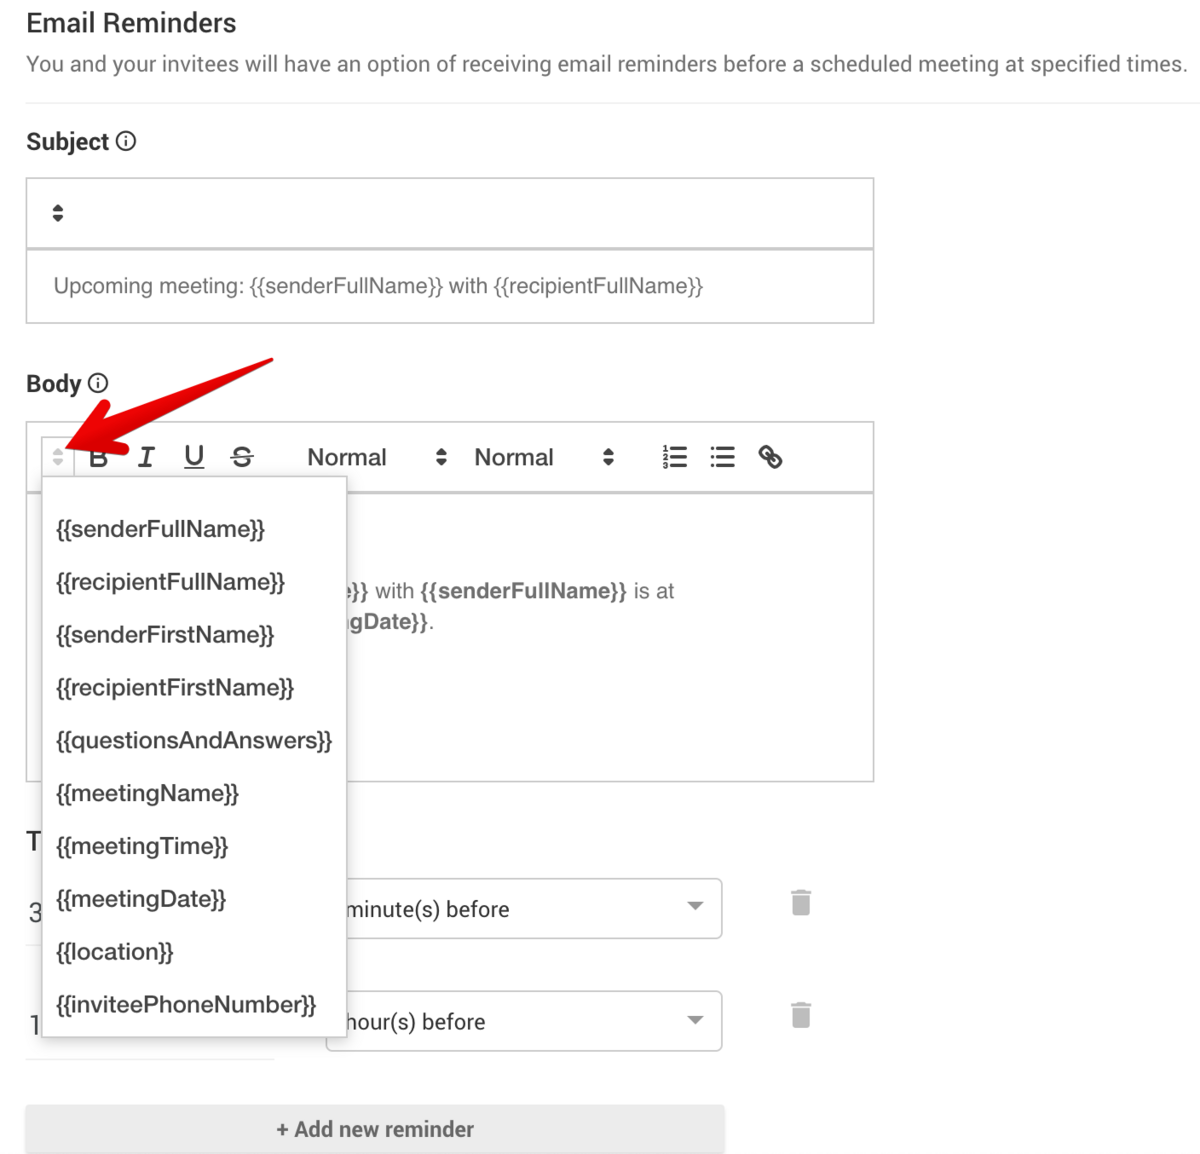Click the Add new reminder button
The height and width of the screenshot is (1154, 1200).
[x=375, y=1129]
